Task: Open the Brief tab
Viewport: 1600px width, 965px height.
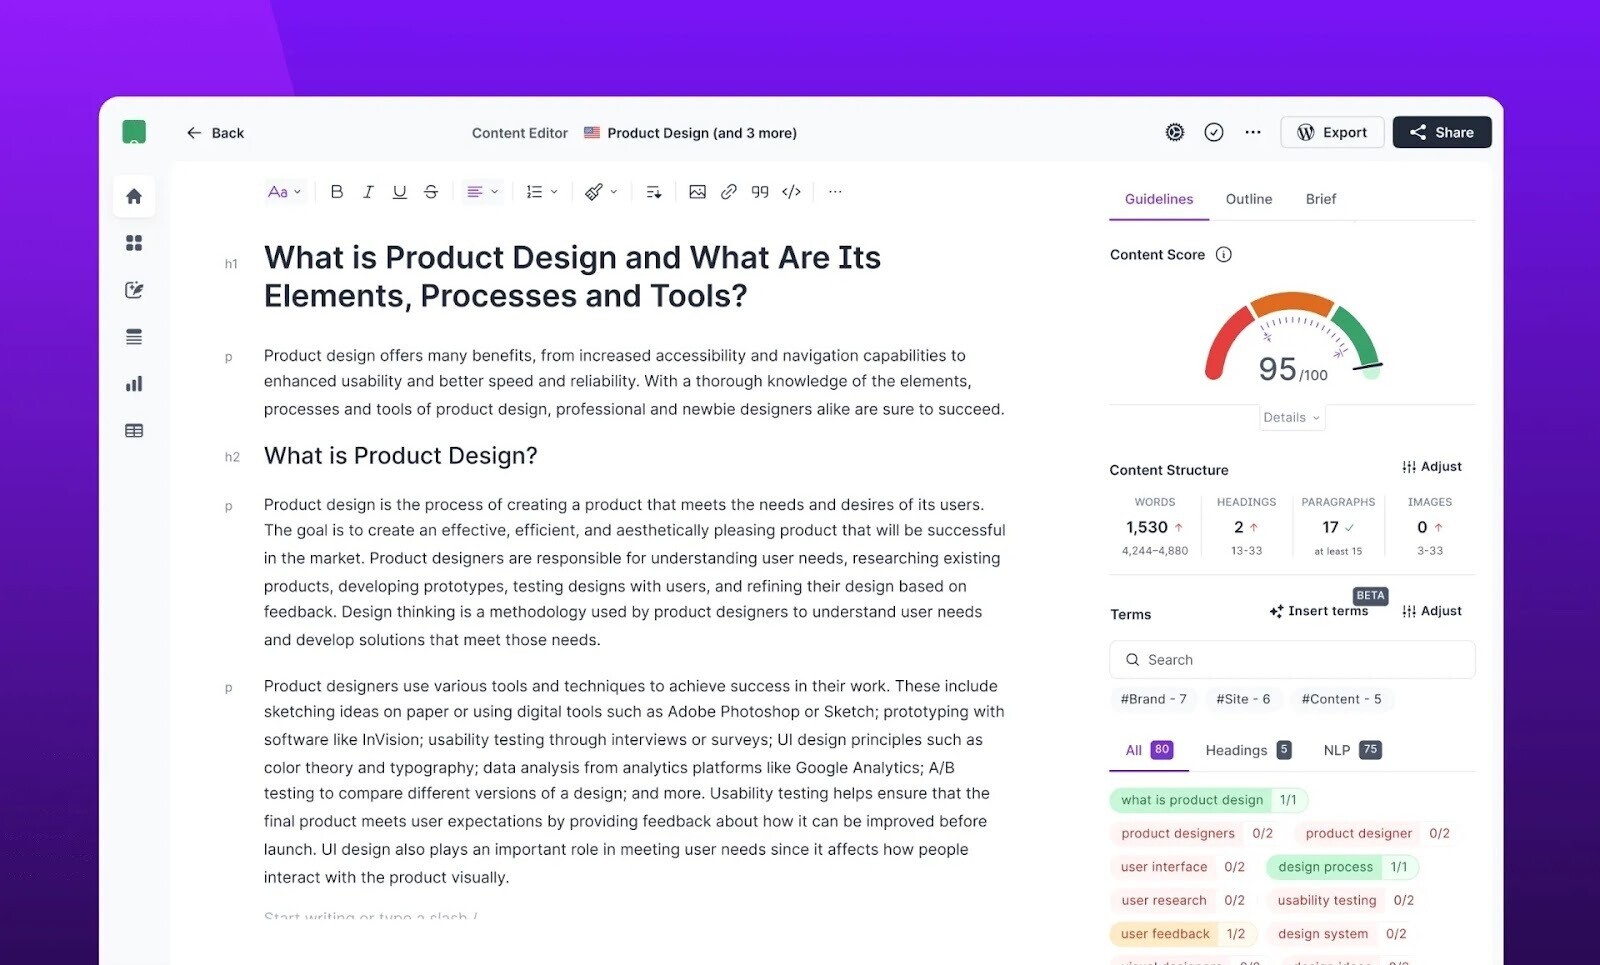Action: pos(1320,199)
